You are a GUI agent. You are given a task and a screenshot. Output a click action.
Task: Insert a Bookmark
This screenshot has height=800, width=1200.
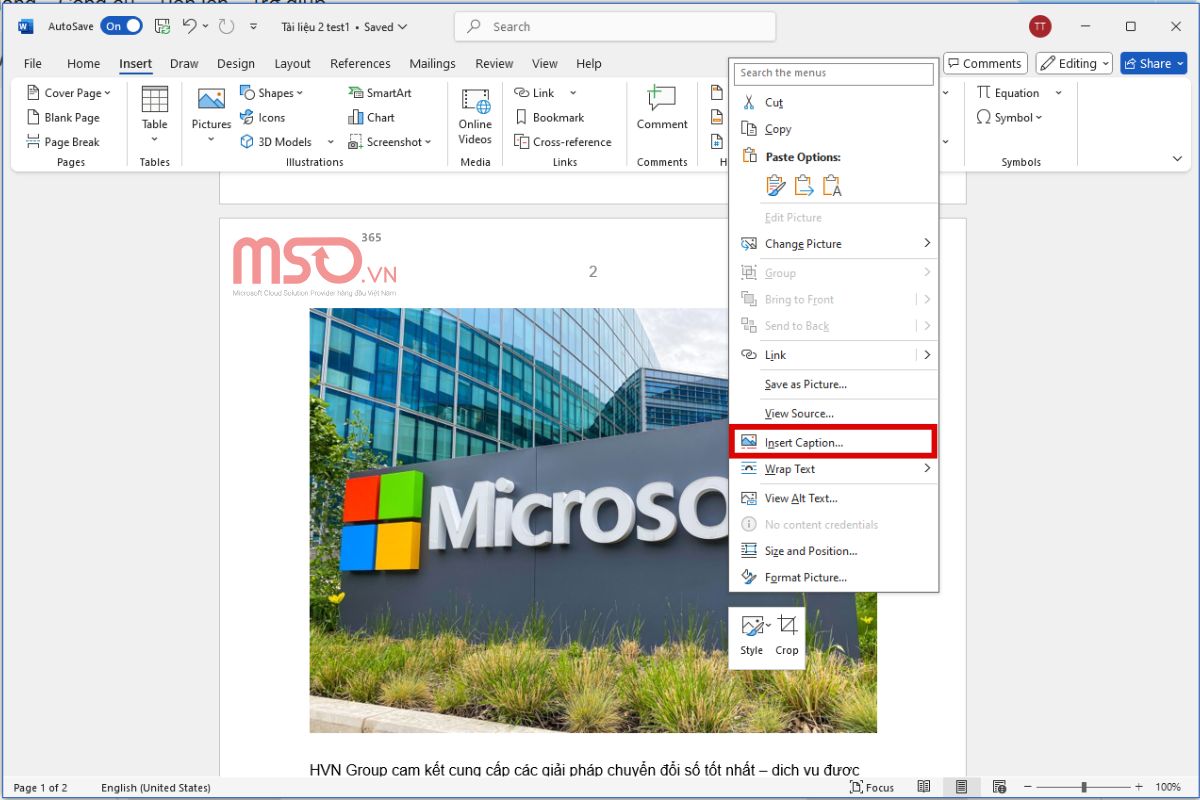point(549,117)
